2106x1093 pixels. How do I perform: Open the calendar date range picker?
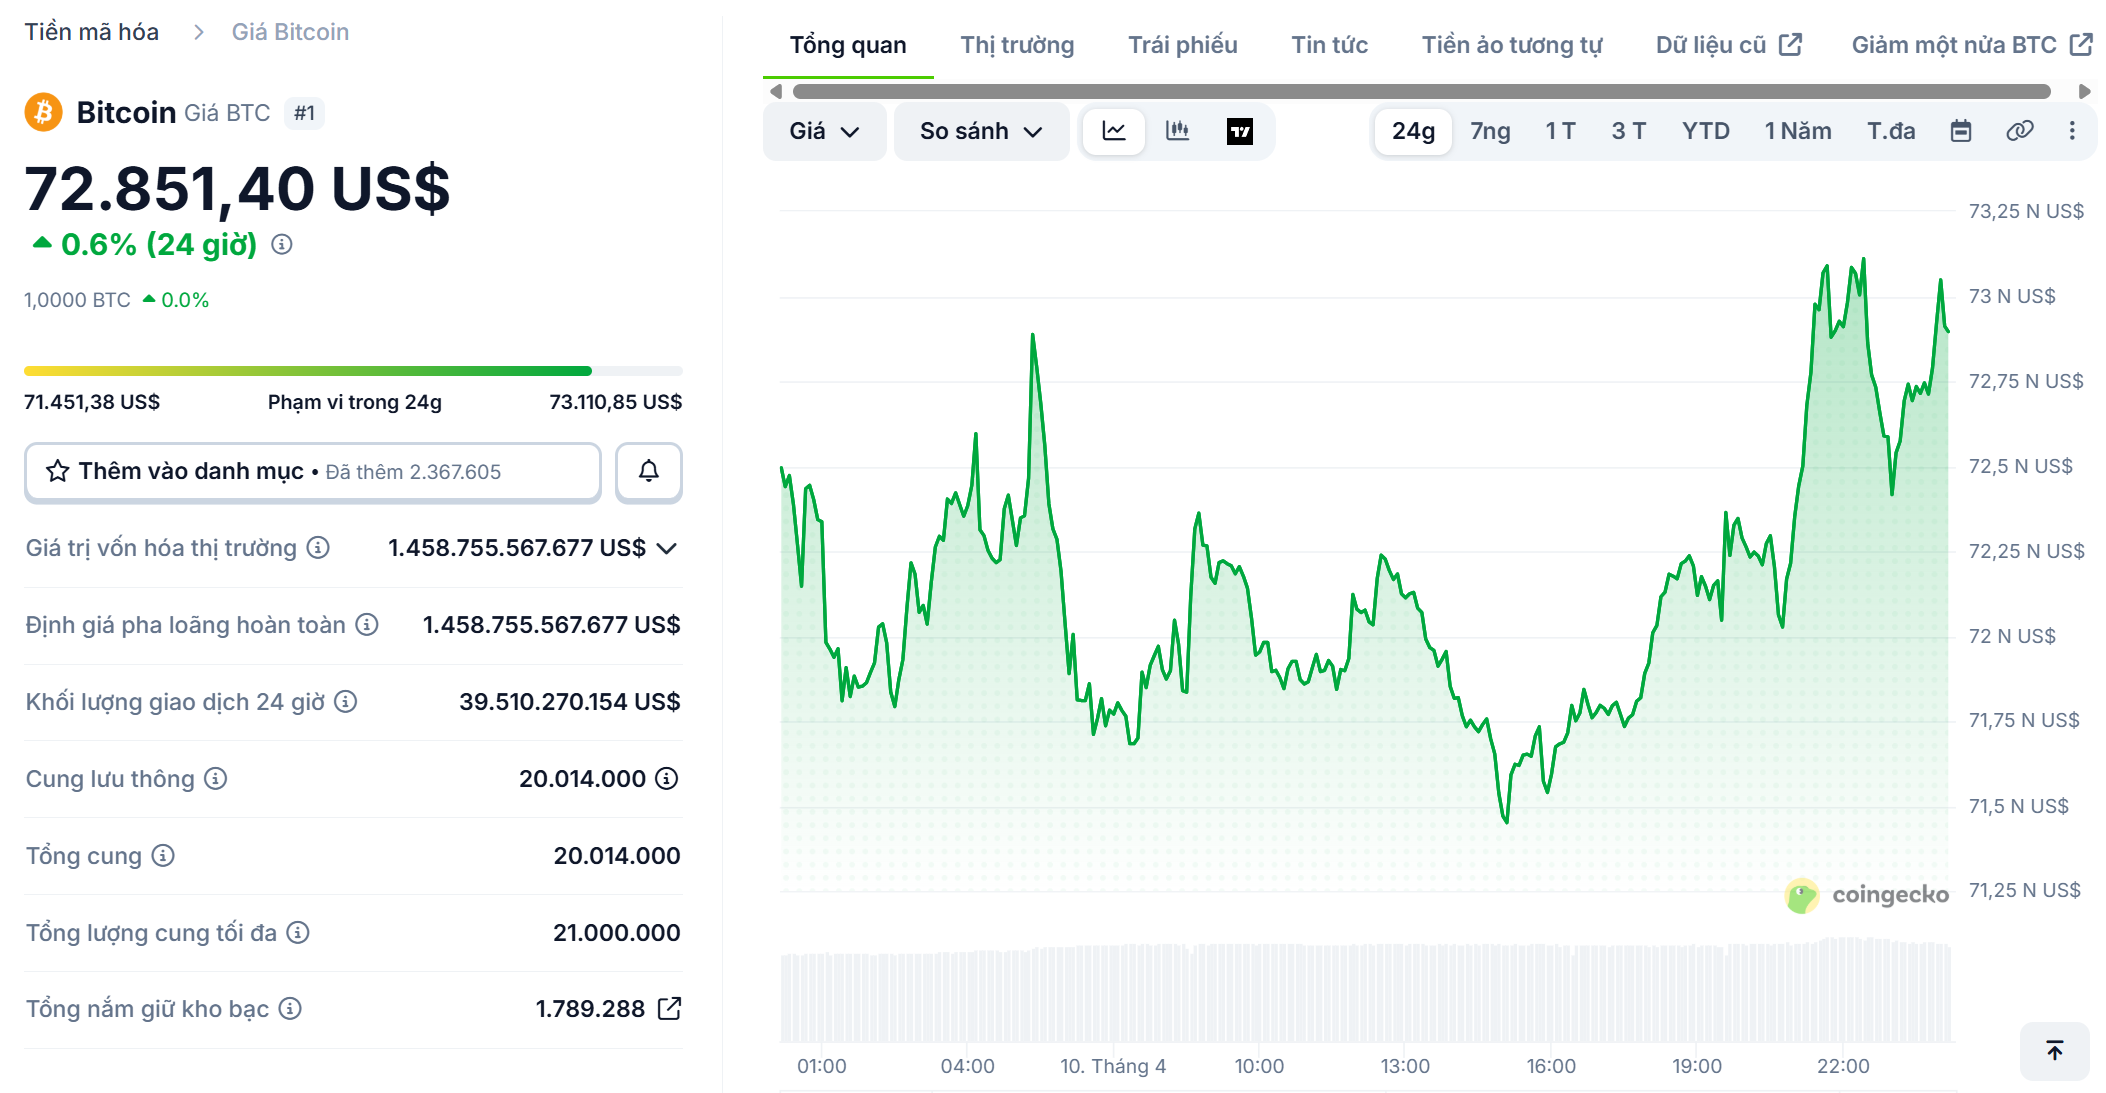click(x=1960, y=130)
